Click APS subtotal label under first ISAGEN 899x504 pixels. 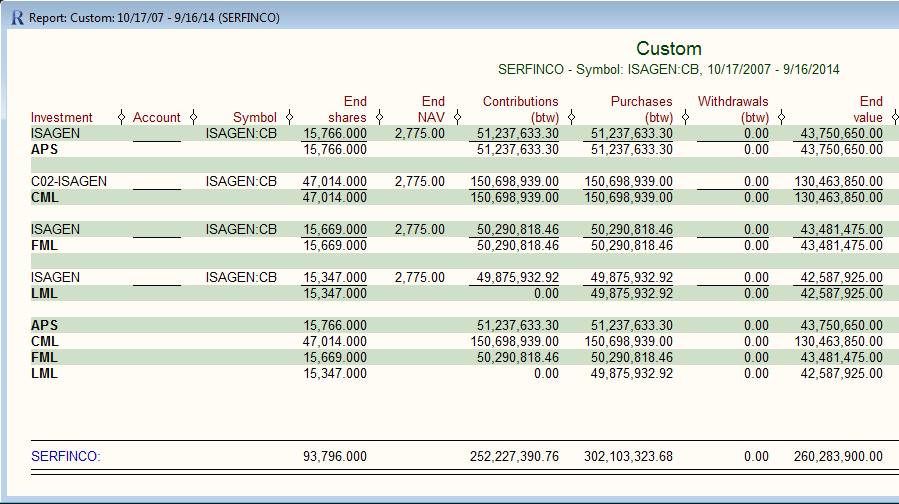click(x=44, y=150)
